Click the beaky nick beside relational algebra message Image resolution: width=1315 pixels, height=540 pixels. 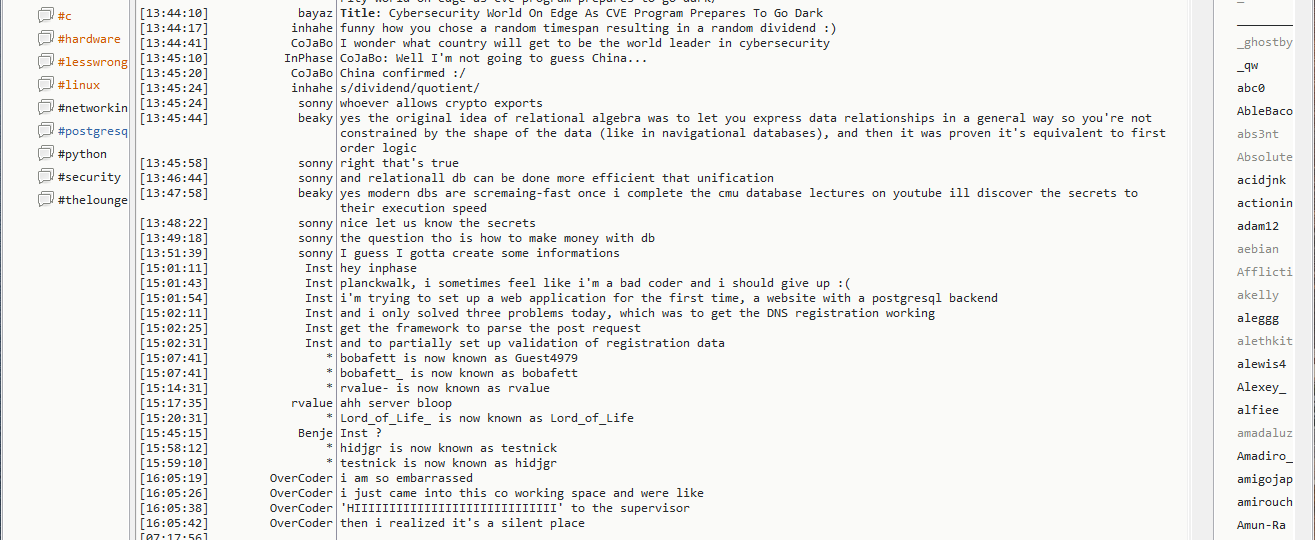tap(315, 118)
